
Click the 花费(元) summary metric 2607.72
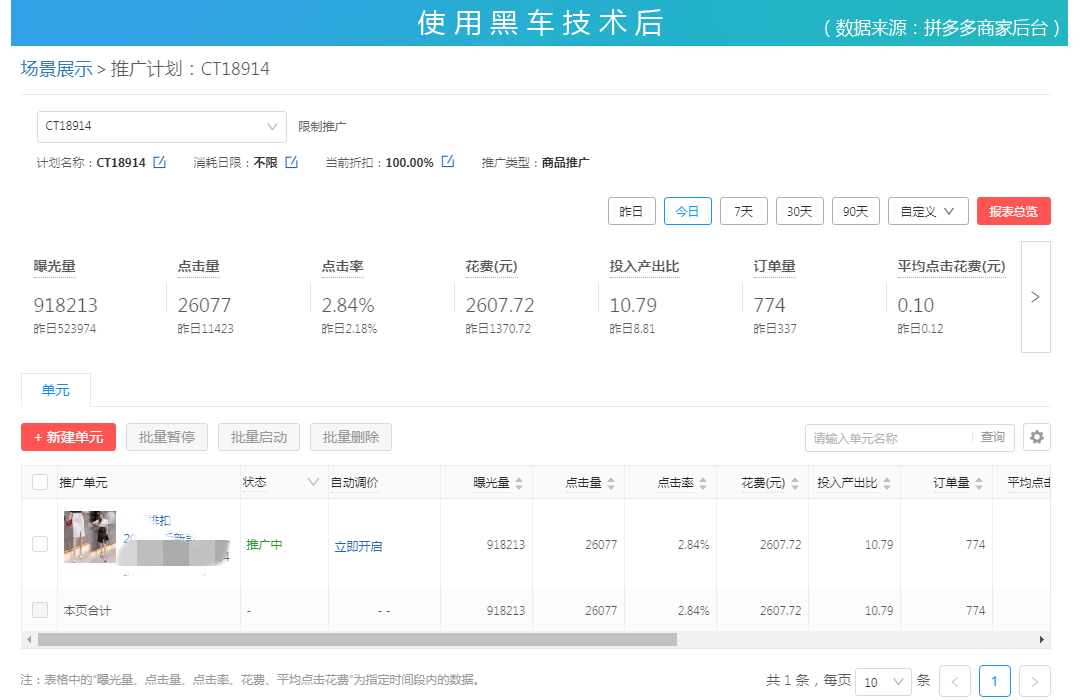point(500,305)
